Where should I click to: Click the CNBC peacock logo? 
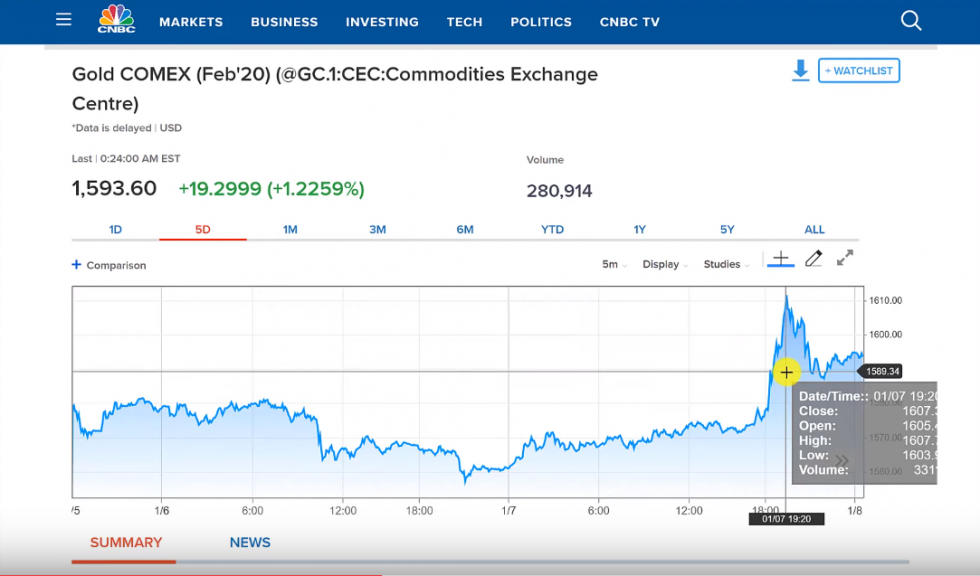coord(116,20)
